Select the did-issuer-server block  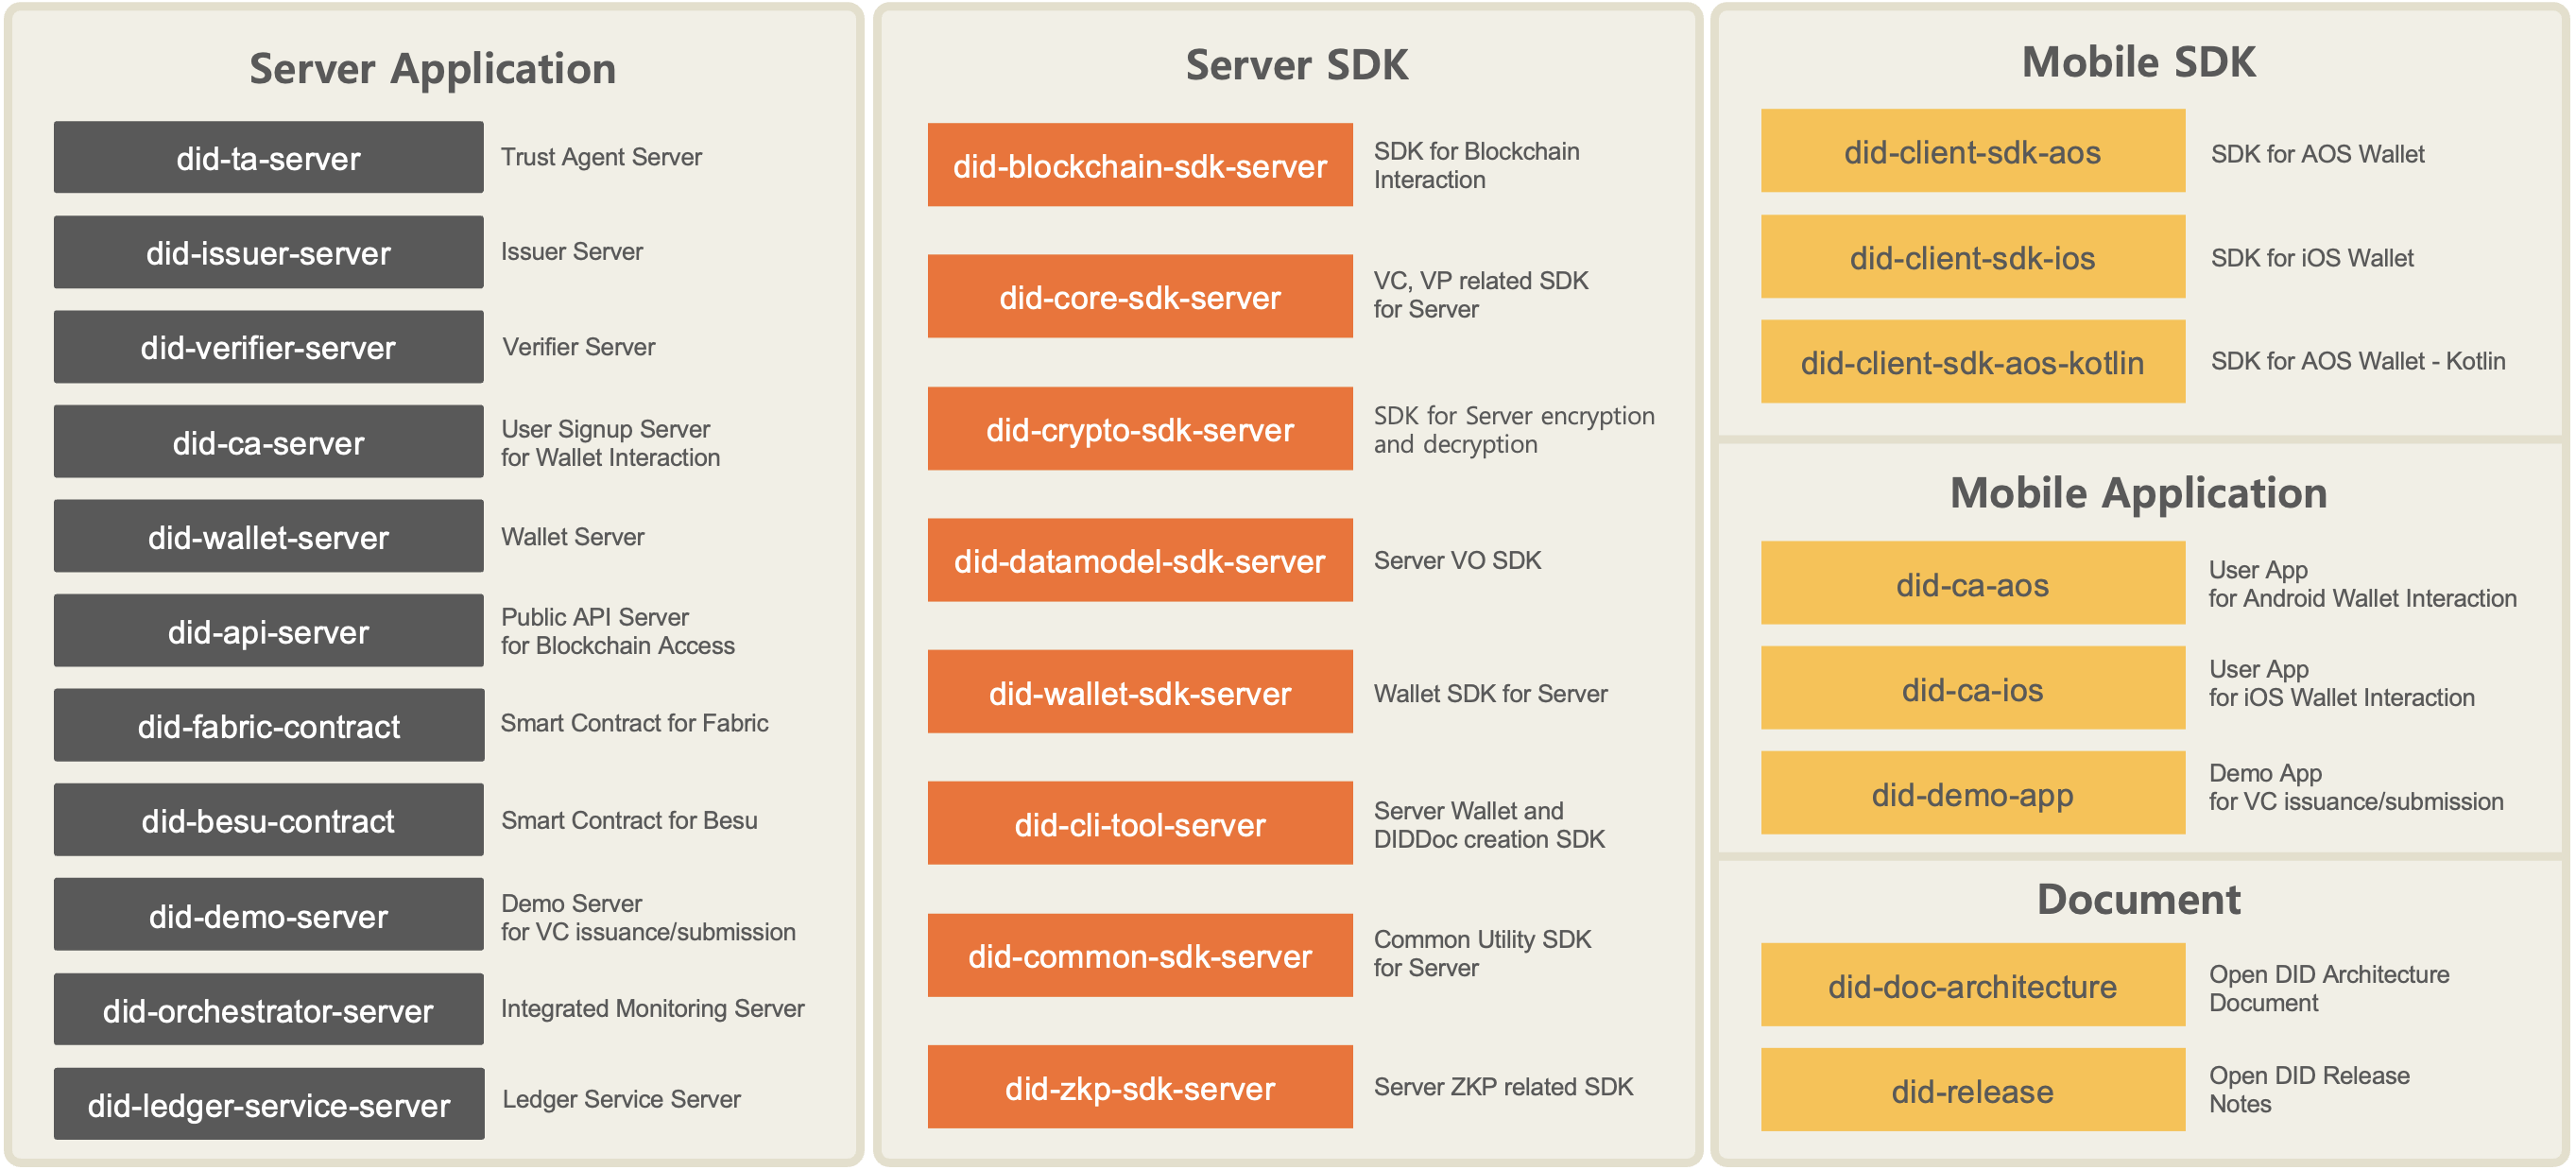[x=268, y=252]
